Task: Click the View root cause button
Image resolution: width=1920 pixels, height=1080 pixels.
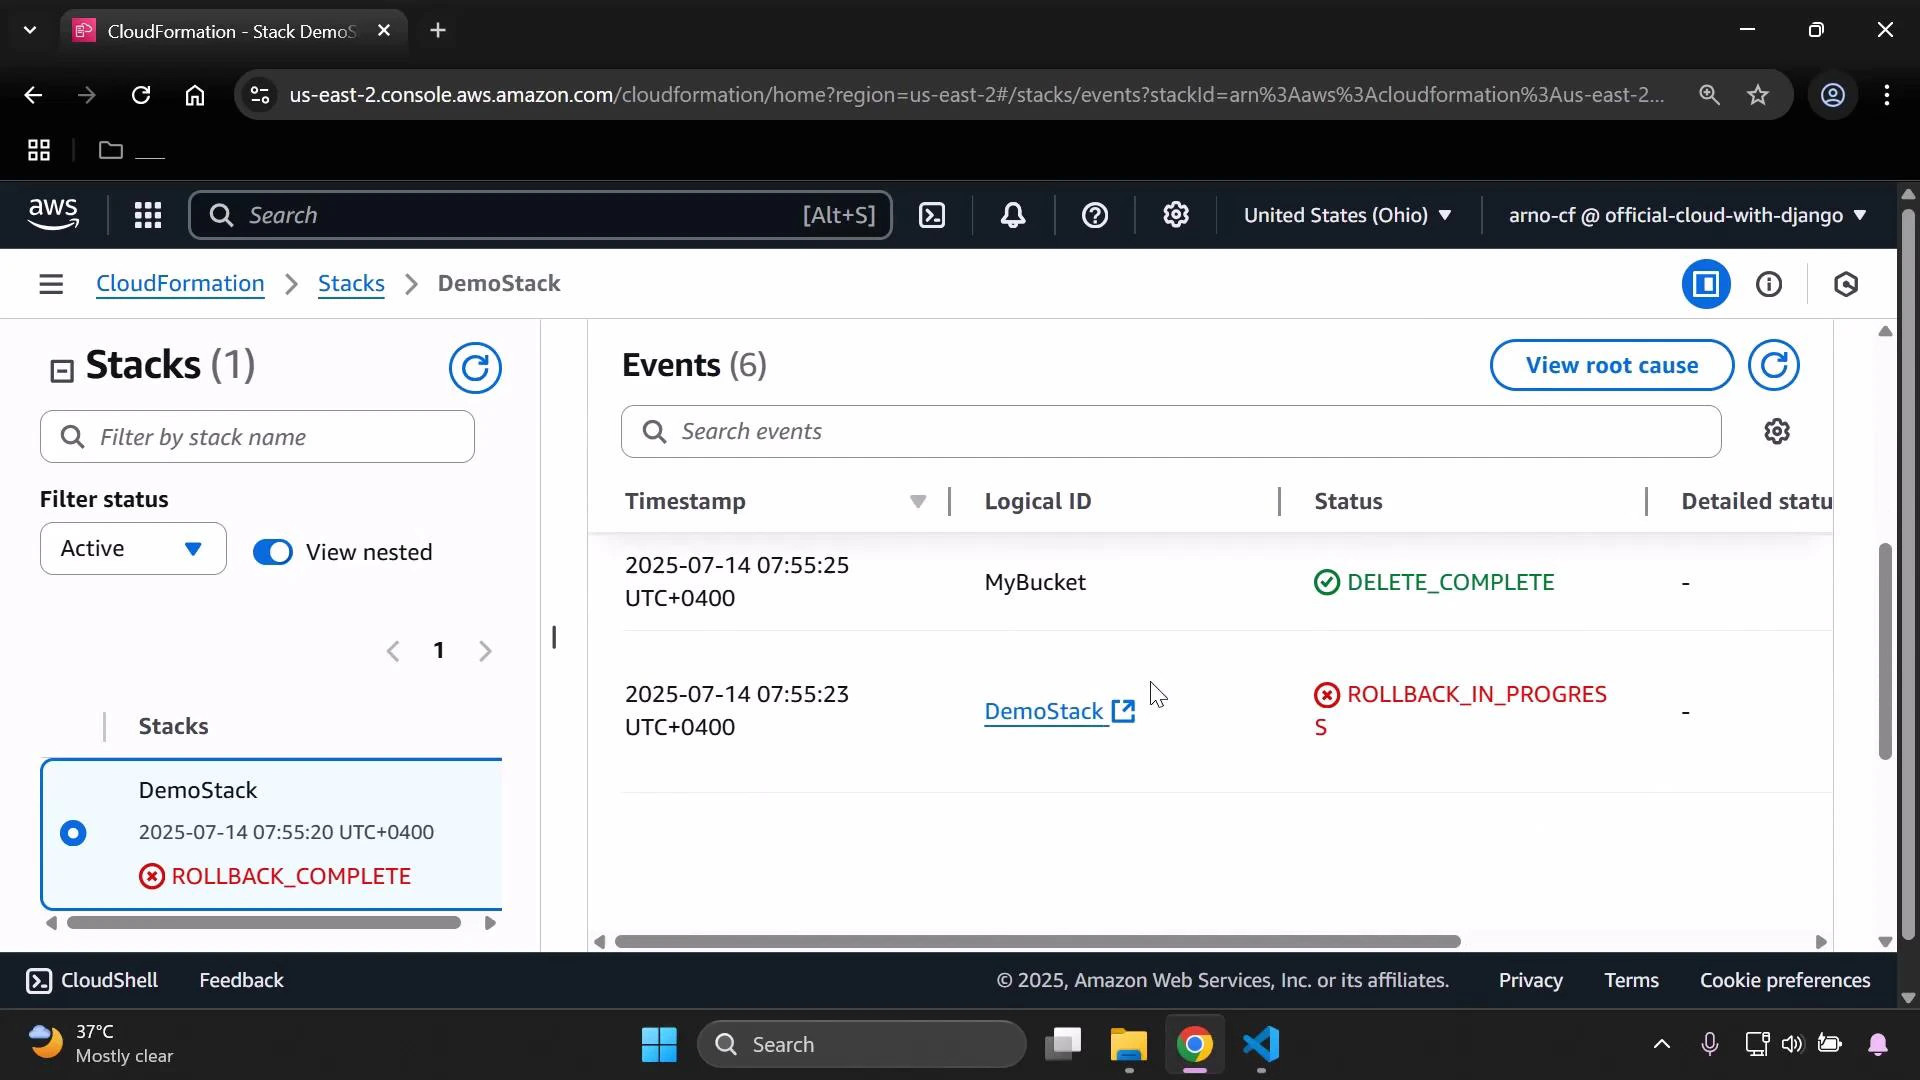Action: coord(1611,365)
